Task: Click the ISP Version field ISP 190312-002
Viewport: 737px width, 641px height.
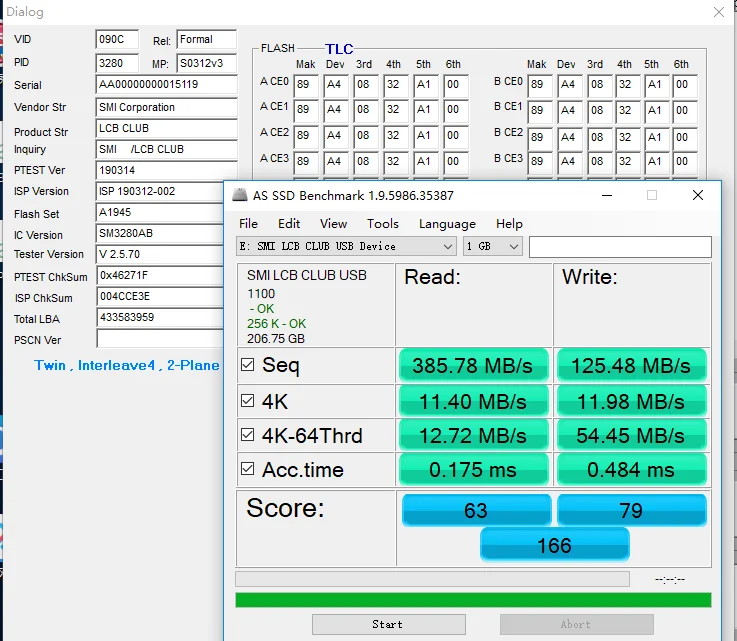Action: point(160,191)
